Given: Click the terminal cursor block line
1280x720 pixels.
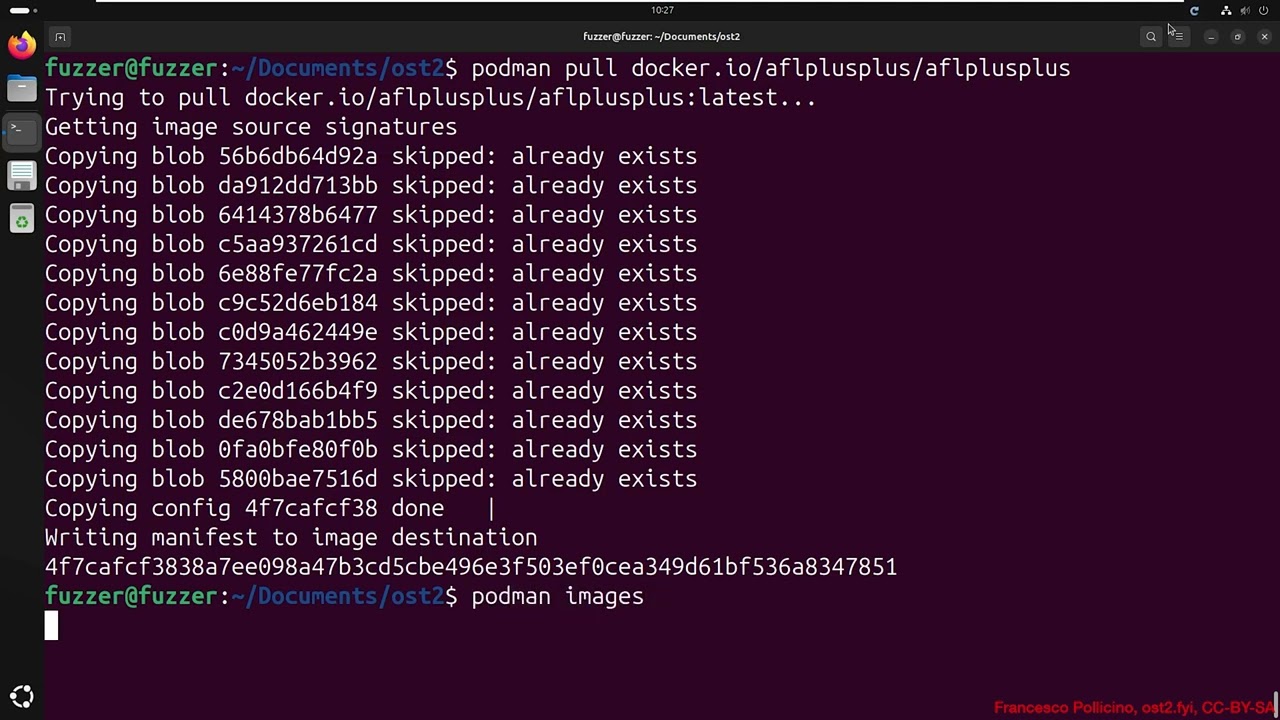Looking at the screenshot, I should (x=52, y=626).
